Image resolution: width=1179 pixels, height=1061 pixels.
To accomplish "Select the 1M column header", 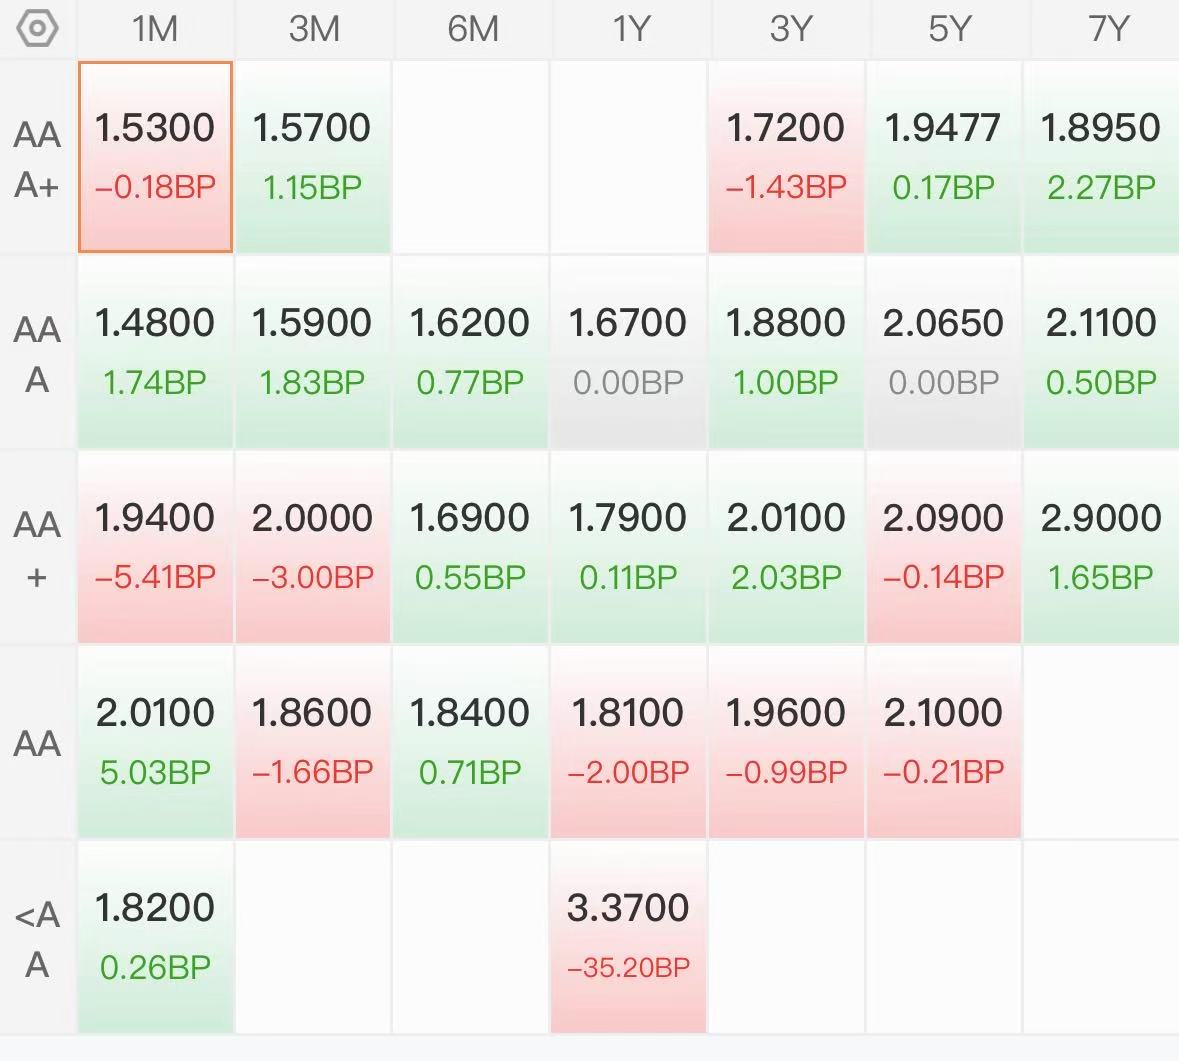I will coord(155,29).
